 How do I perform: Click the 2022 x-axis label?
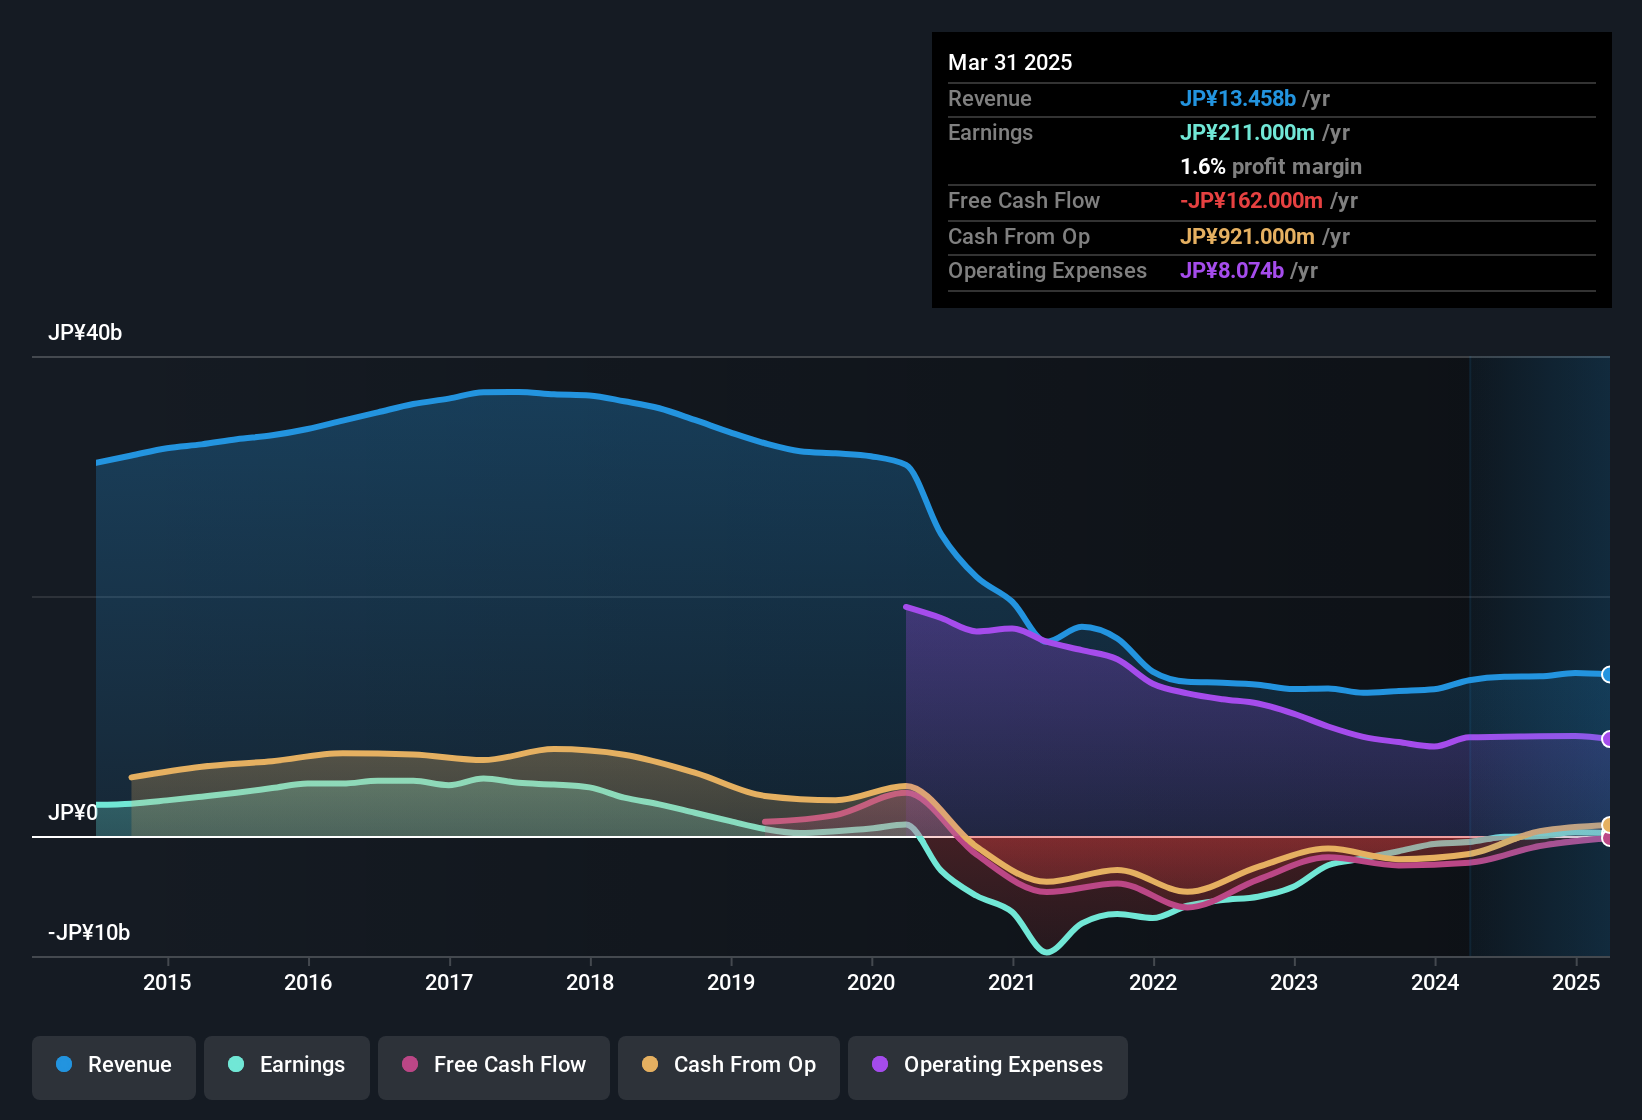[x=1153, y=982]
